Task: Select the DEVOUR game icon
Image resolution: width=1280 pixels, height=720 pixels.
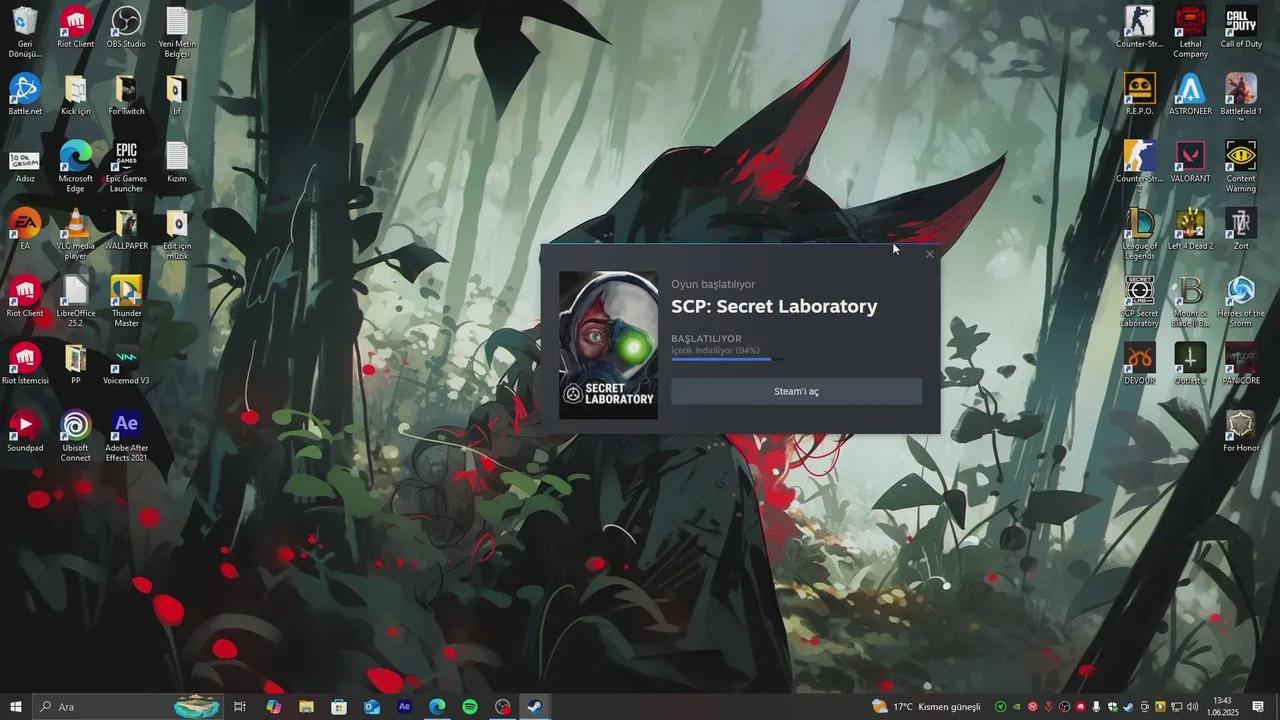Action: click(1139, 363)
